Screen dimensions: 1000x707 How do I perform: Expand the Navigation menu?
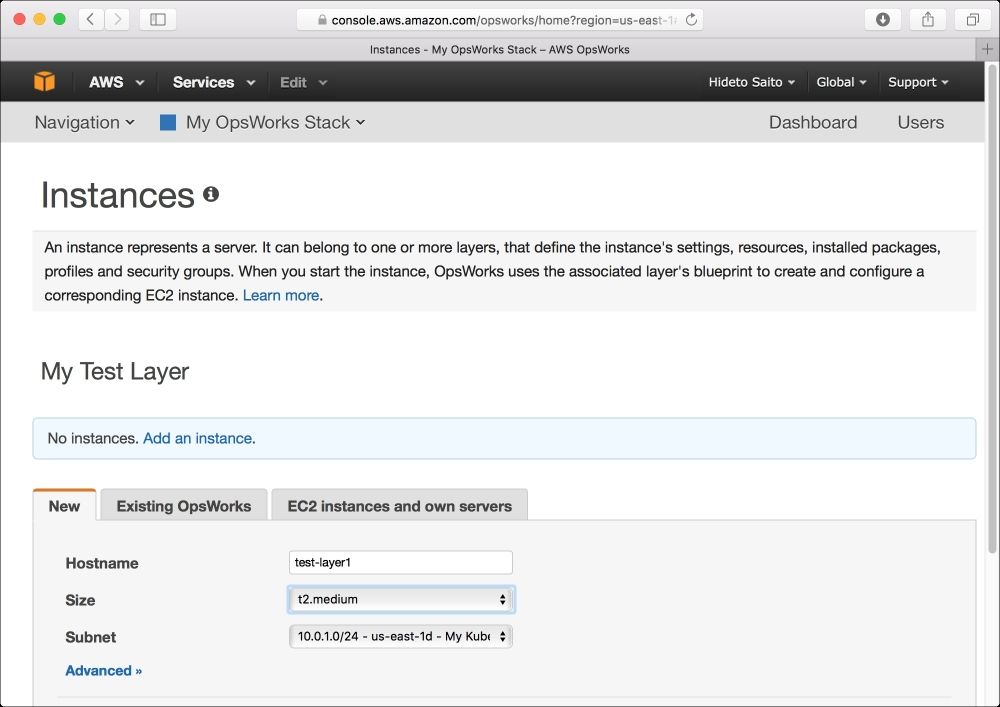click(x=84, y=122)
